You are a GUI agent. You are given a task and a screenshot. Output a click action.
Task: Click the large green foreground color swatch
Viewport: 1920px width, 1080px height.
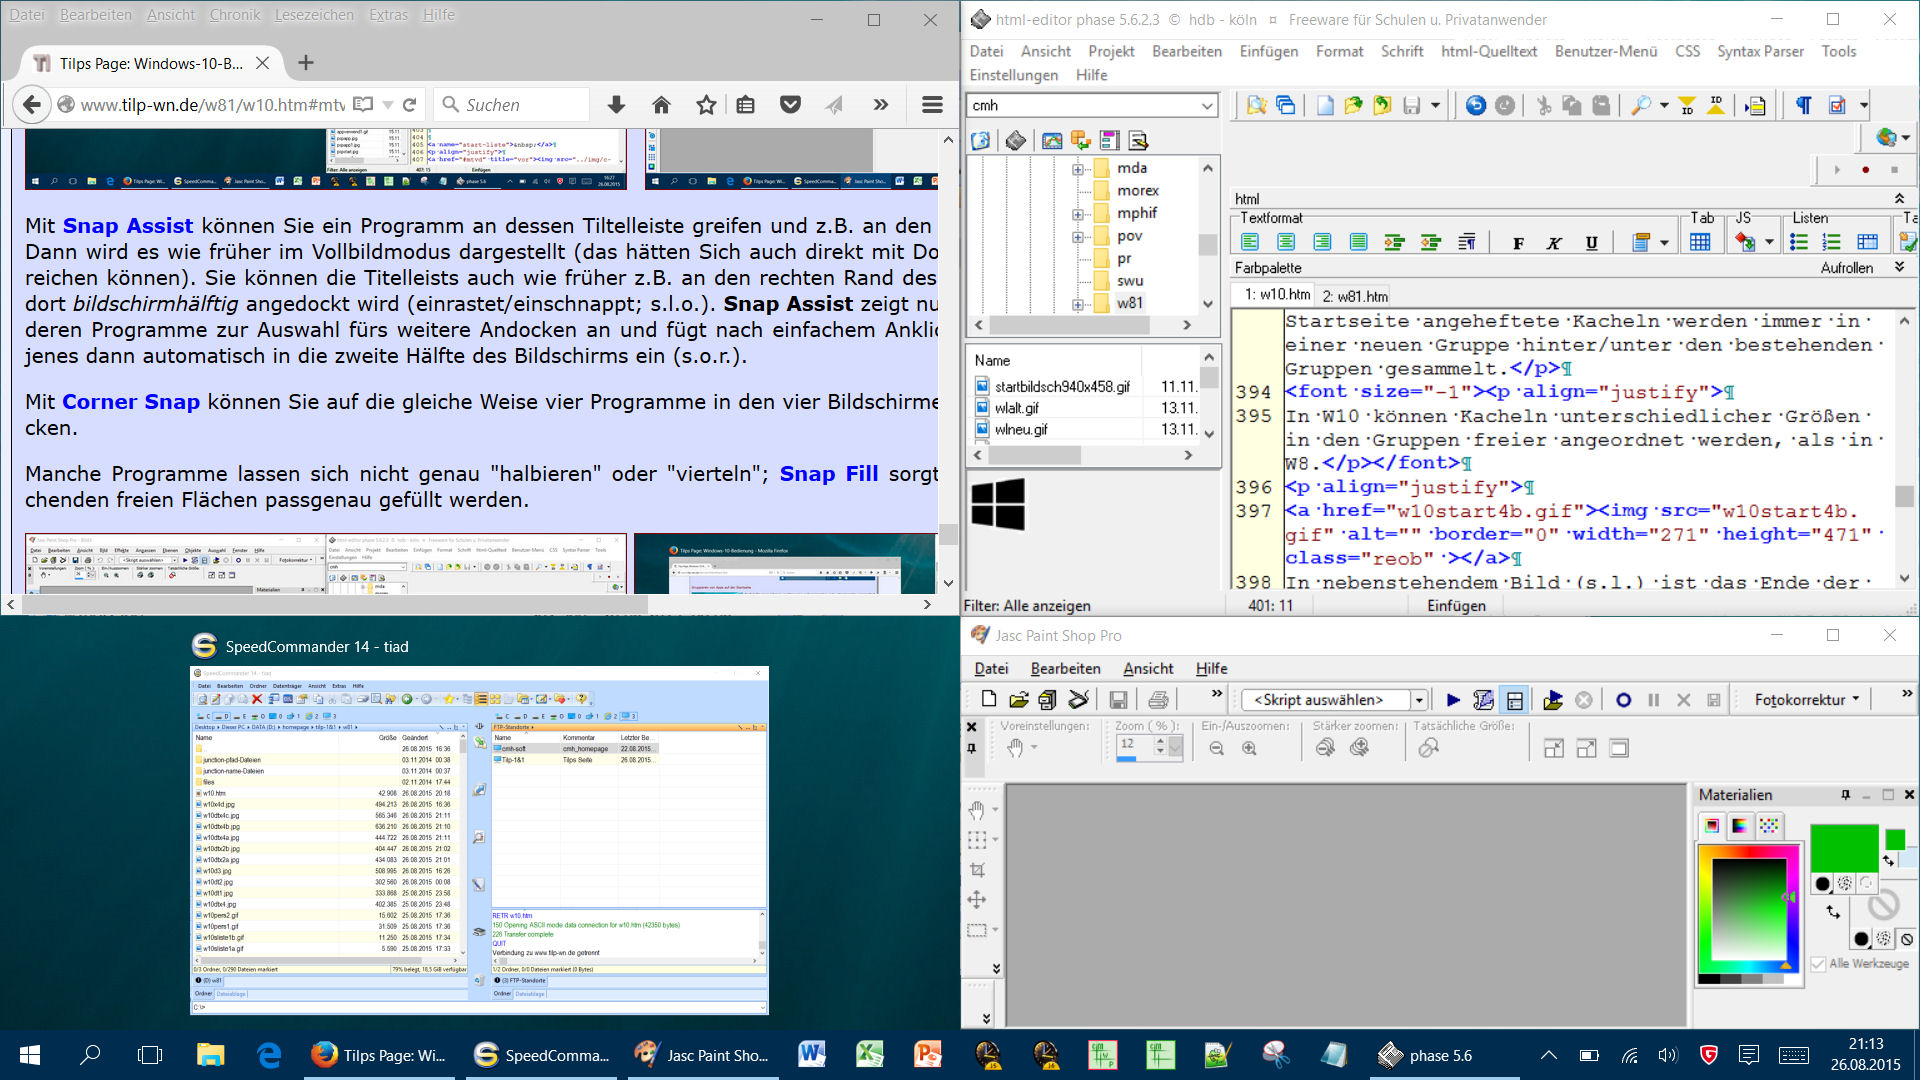tap(1843, 848)
